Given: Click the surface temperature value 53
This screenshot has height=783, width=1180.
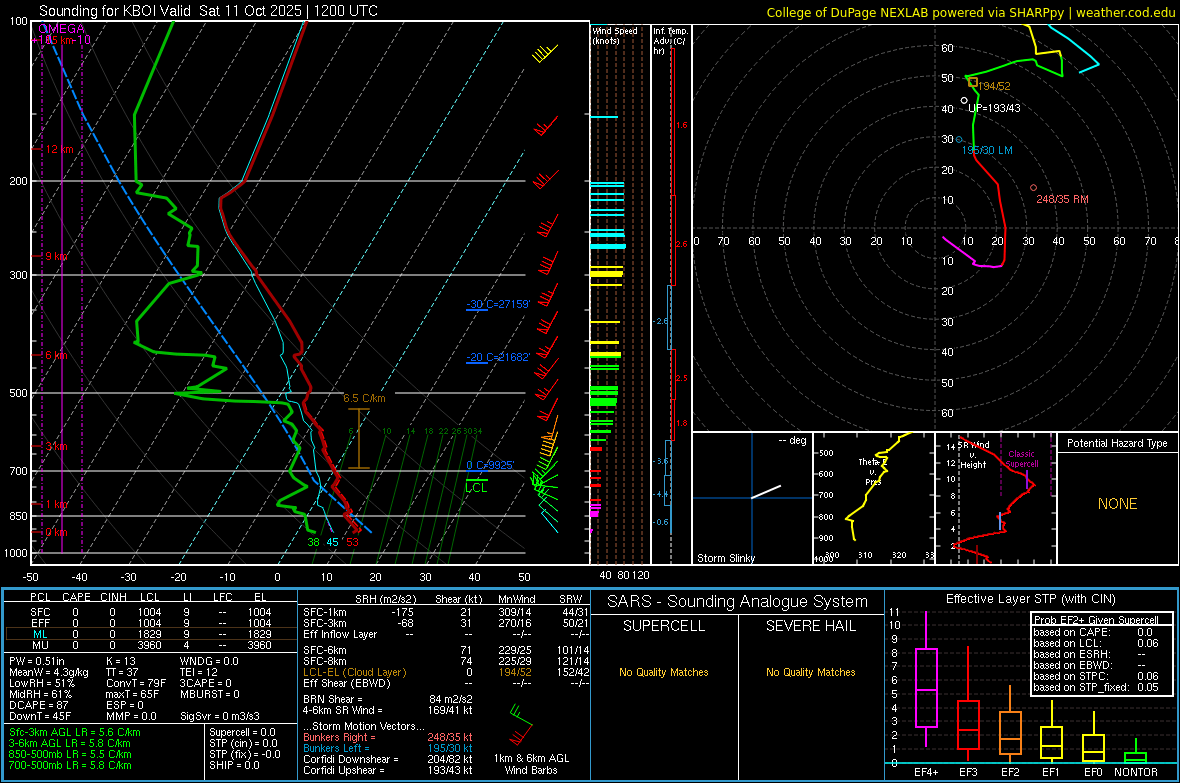Looking at the screenshot, I should [352, 542].
